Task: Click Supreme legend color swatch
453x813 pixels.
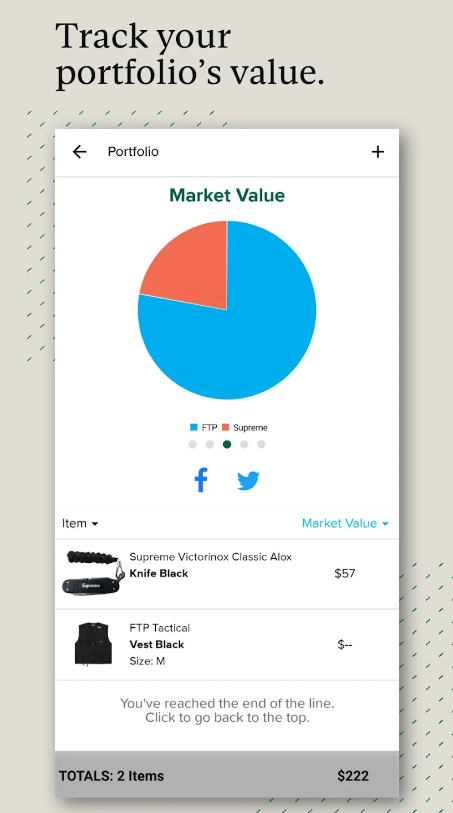Action: (x=225, y=428)
